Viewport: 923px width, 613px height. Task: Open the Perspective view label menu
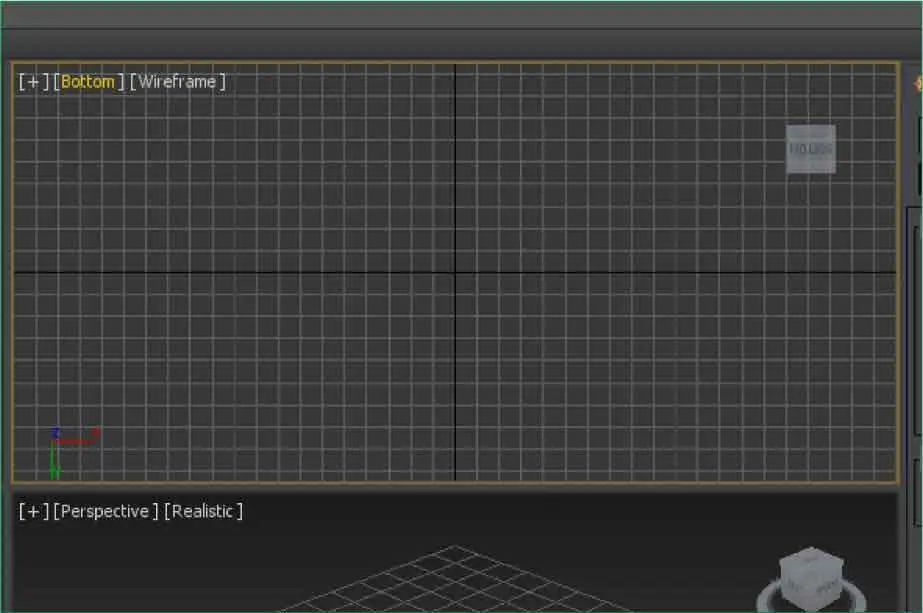(x=105, y=511)
